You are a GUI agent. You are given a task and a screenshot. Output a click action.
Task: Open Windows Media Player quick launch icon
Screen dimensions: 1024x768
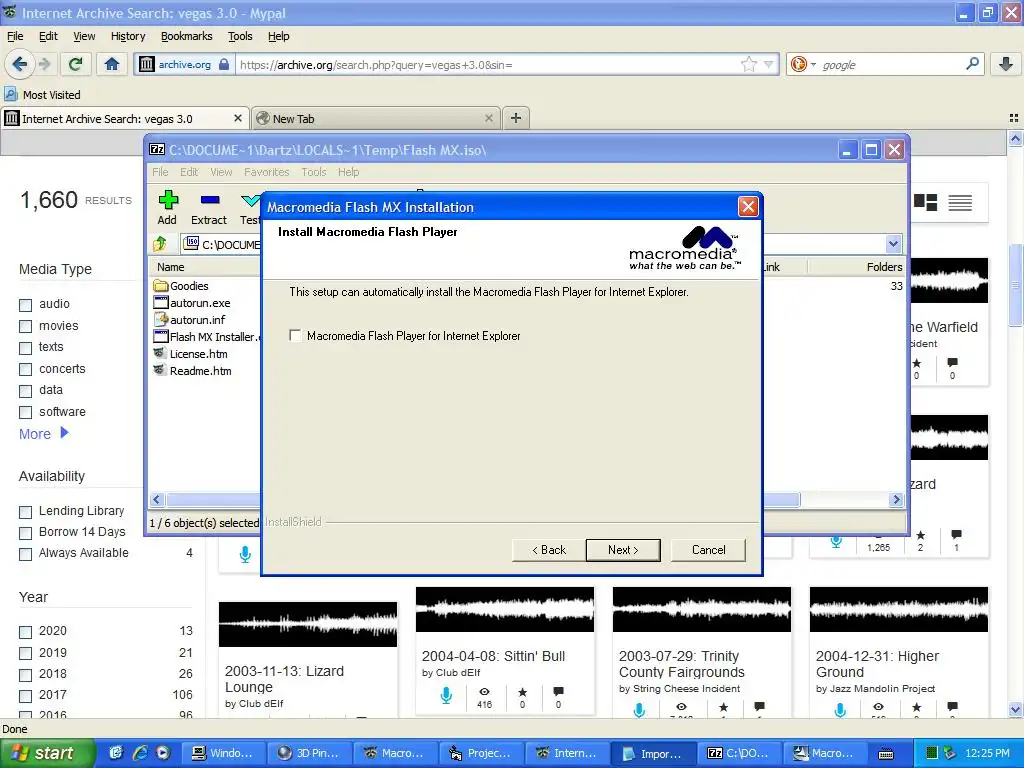point(163,753)
